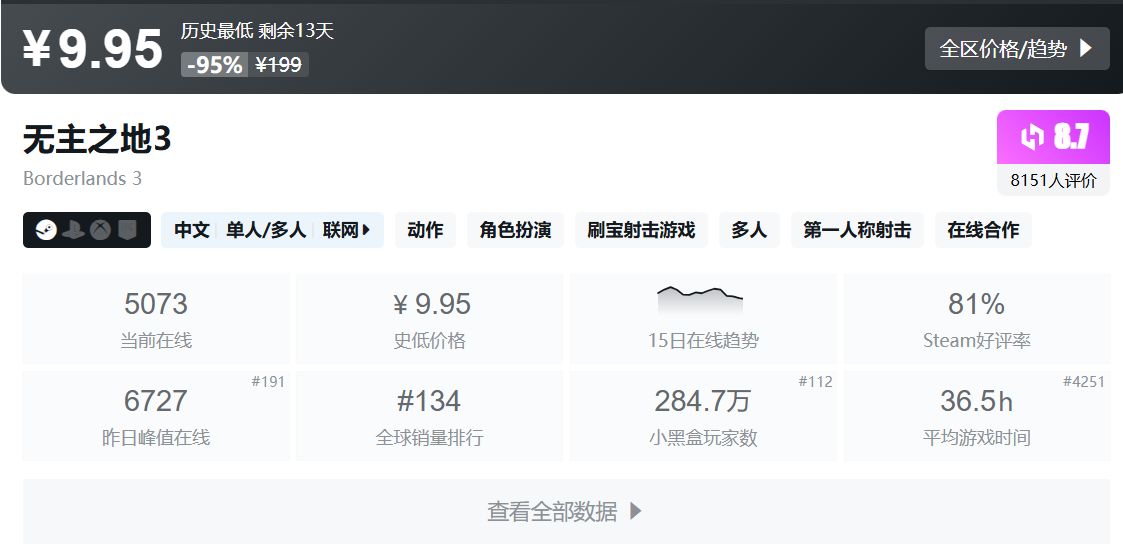1123x560 pixels.
Task: Open the 8151人评价 review count
Action: point(1054,180)
